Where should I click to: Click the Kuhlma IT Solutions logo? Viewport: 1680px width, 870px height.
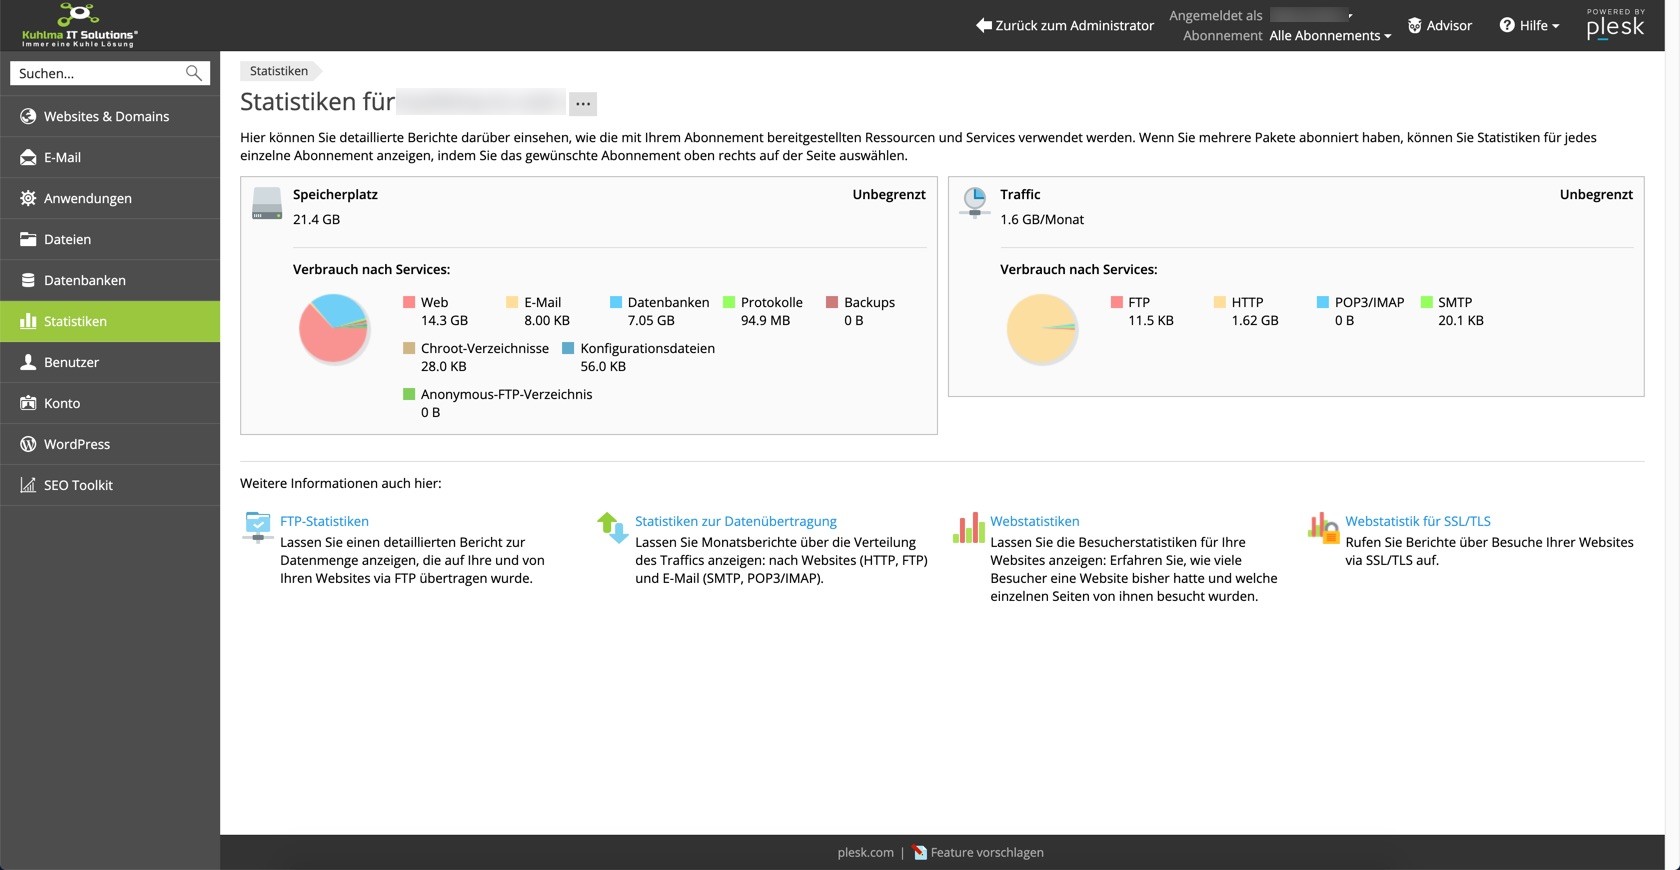pyautogui.click(x=79, y=25)
